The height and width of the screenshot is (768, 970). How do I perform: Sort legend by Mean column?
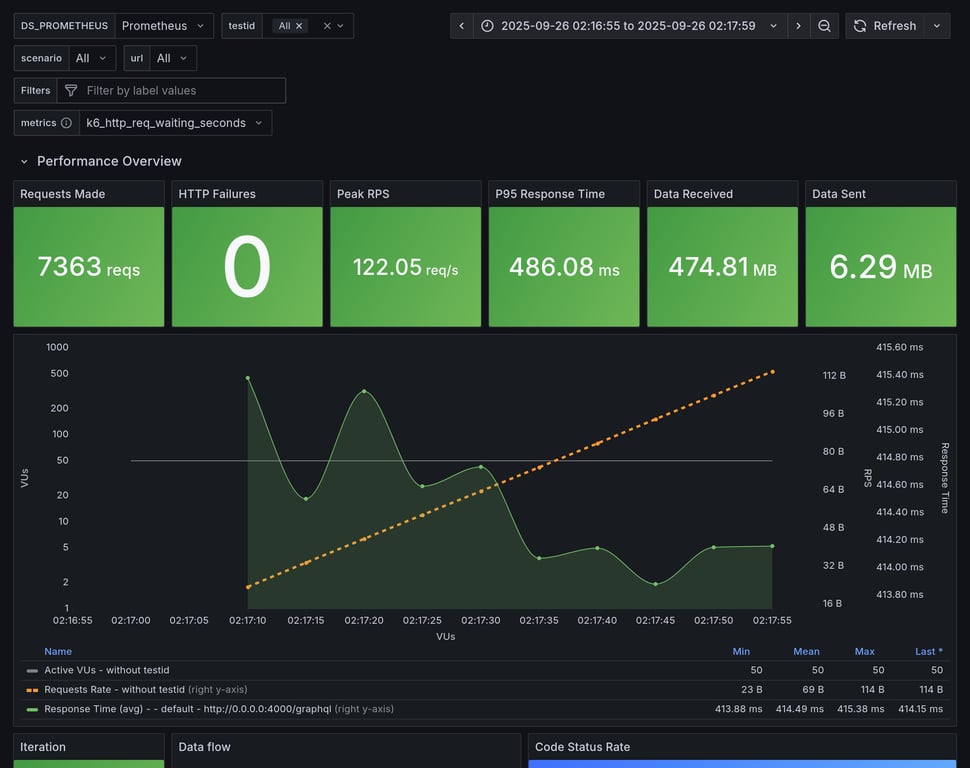pos(806,651)
